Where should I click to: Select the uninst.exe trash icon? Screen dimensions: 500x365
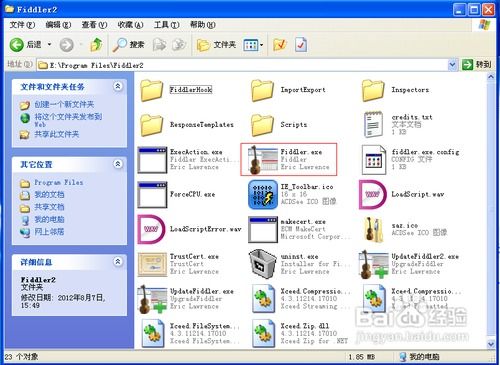point(263,264)
